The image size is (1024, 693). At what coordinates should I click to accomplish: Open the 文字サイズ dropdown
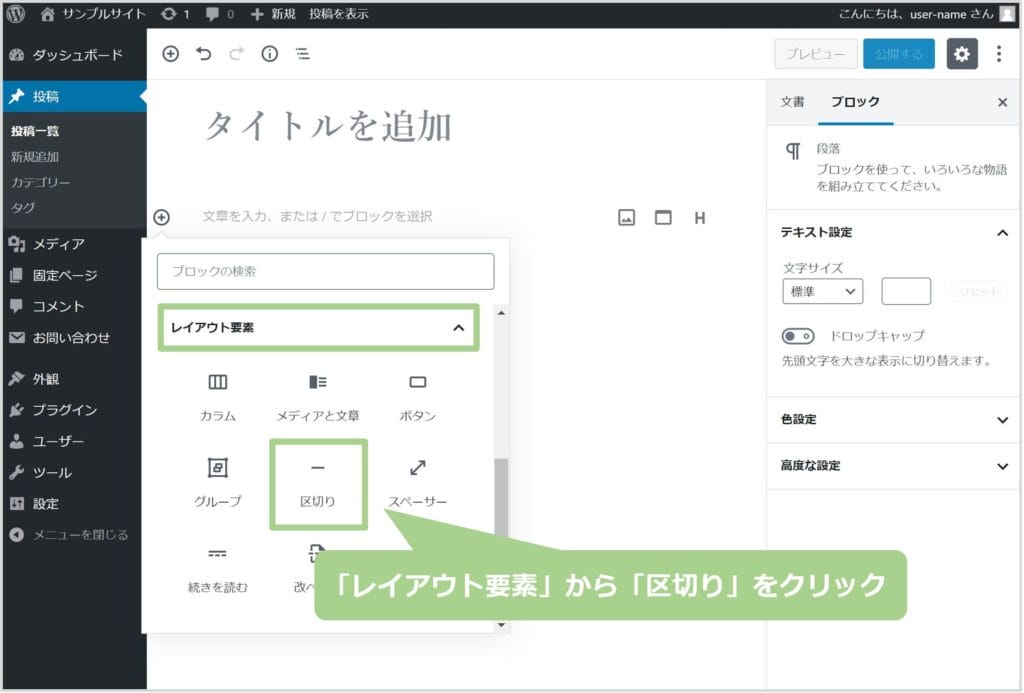click(822, 291)
